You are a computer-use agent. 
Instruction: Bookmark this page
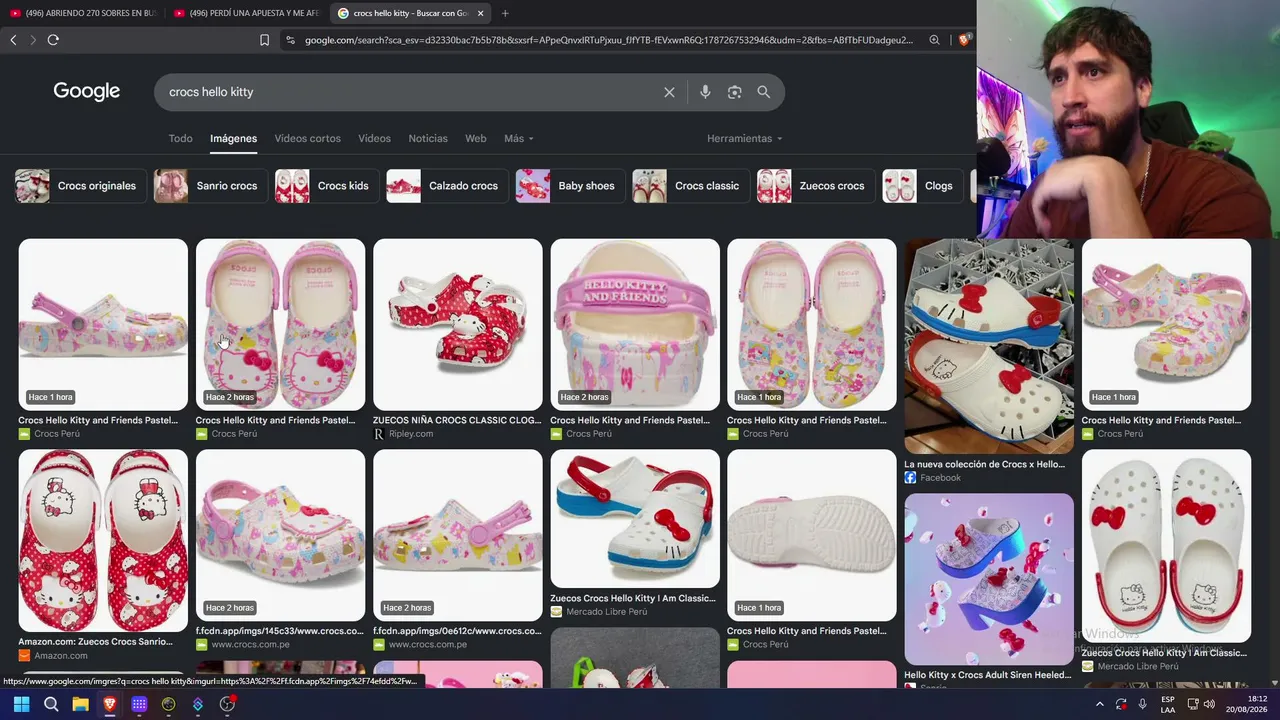(264, 40)
